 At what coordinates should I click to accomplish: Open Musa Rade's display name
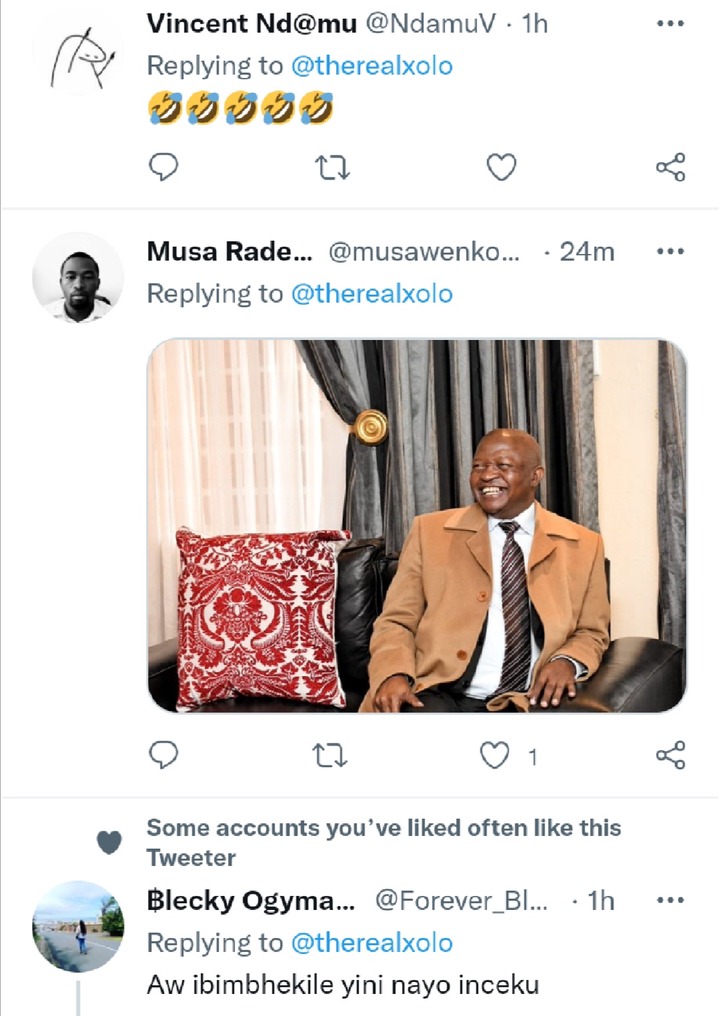point(229,252)
